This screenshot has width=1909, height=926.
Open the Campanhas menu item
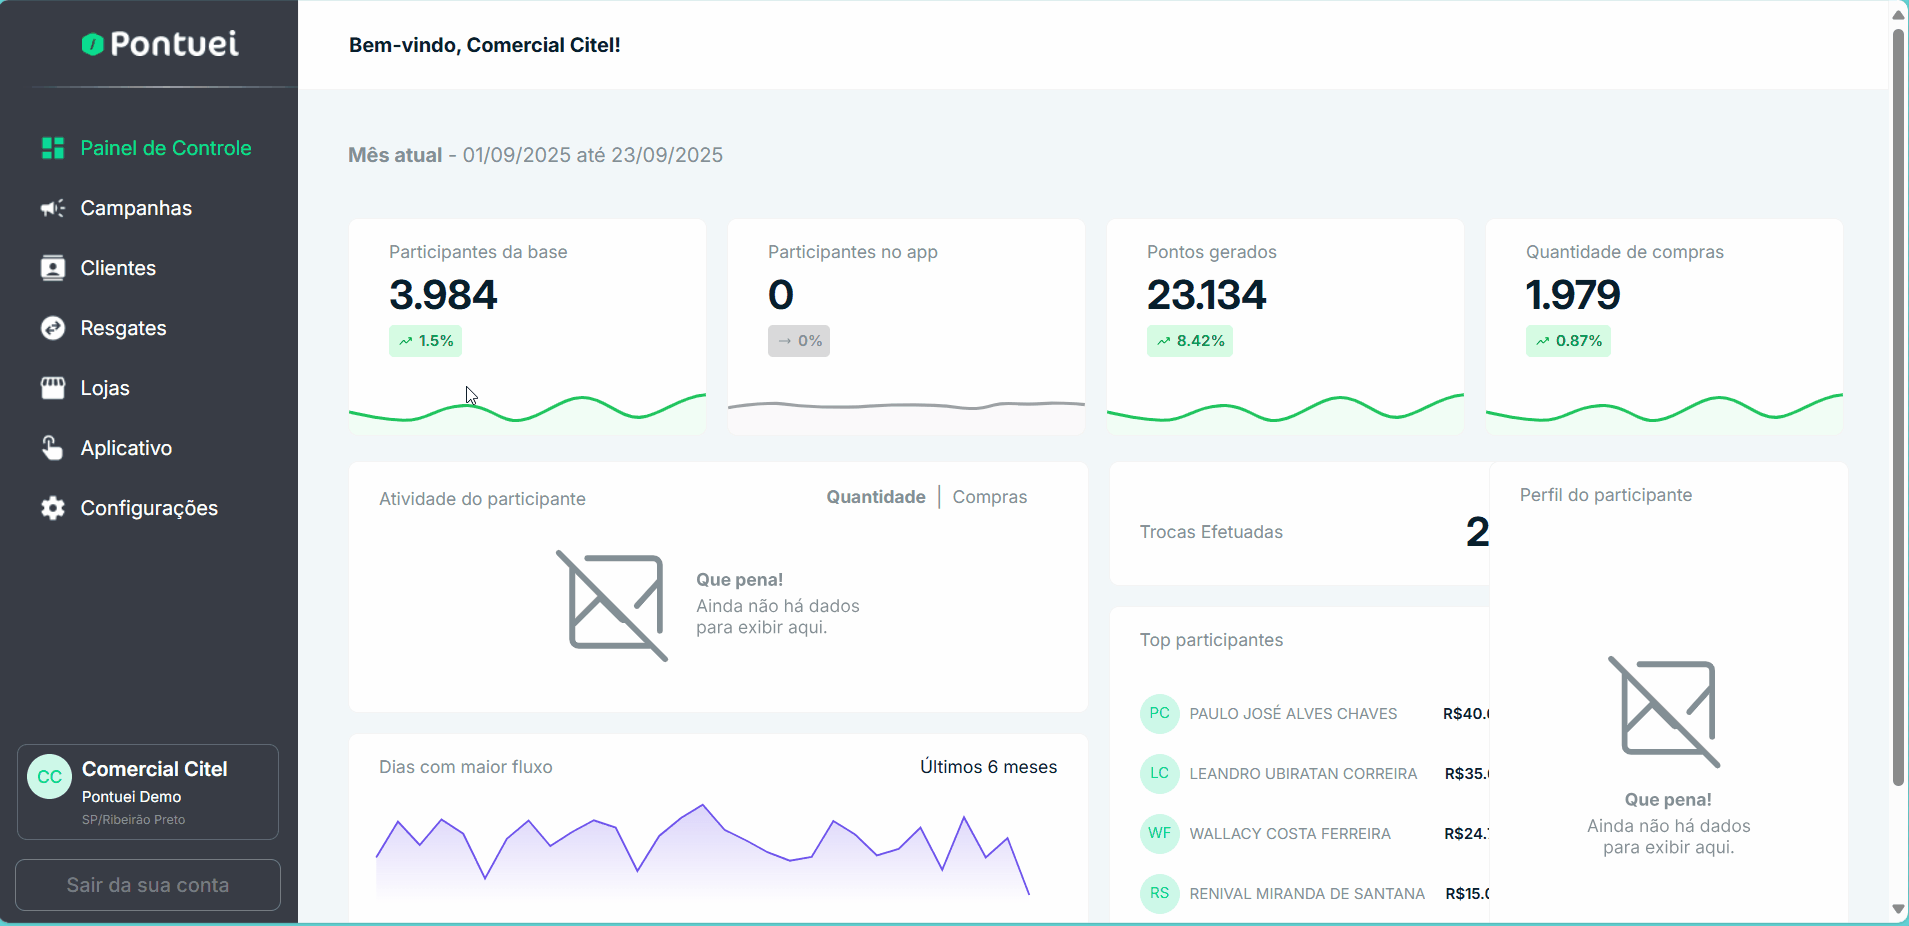[x=136, y=208]
